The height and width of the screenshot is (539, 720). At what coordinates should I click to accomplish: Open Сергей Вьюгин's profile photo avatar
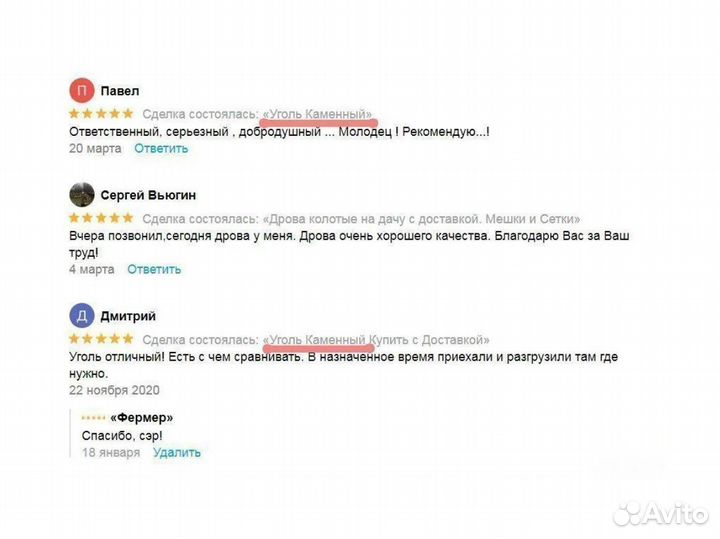[x=82, y=195]
